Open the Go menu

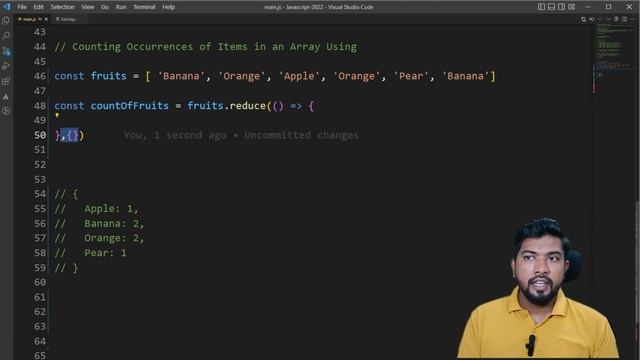click(105, 7)
